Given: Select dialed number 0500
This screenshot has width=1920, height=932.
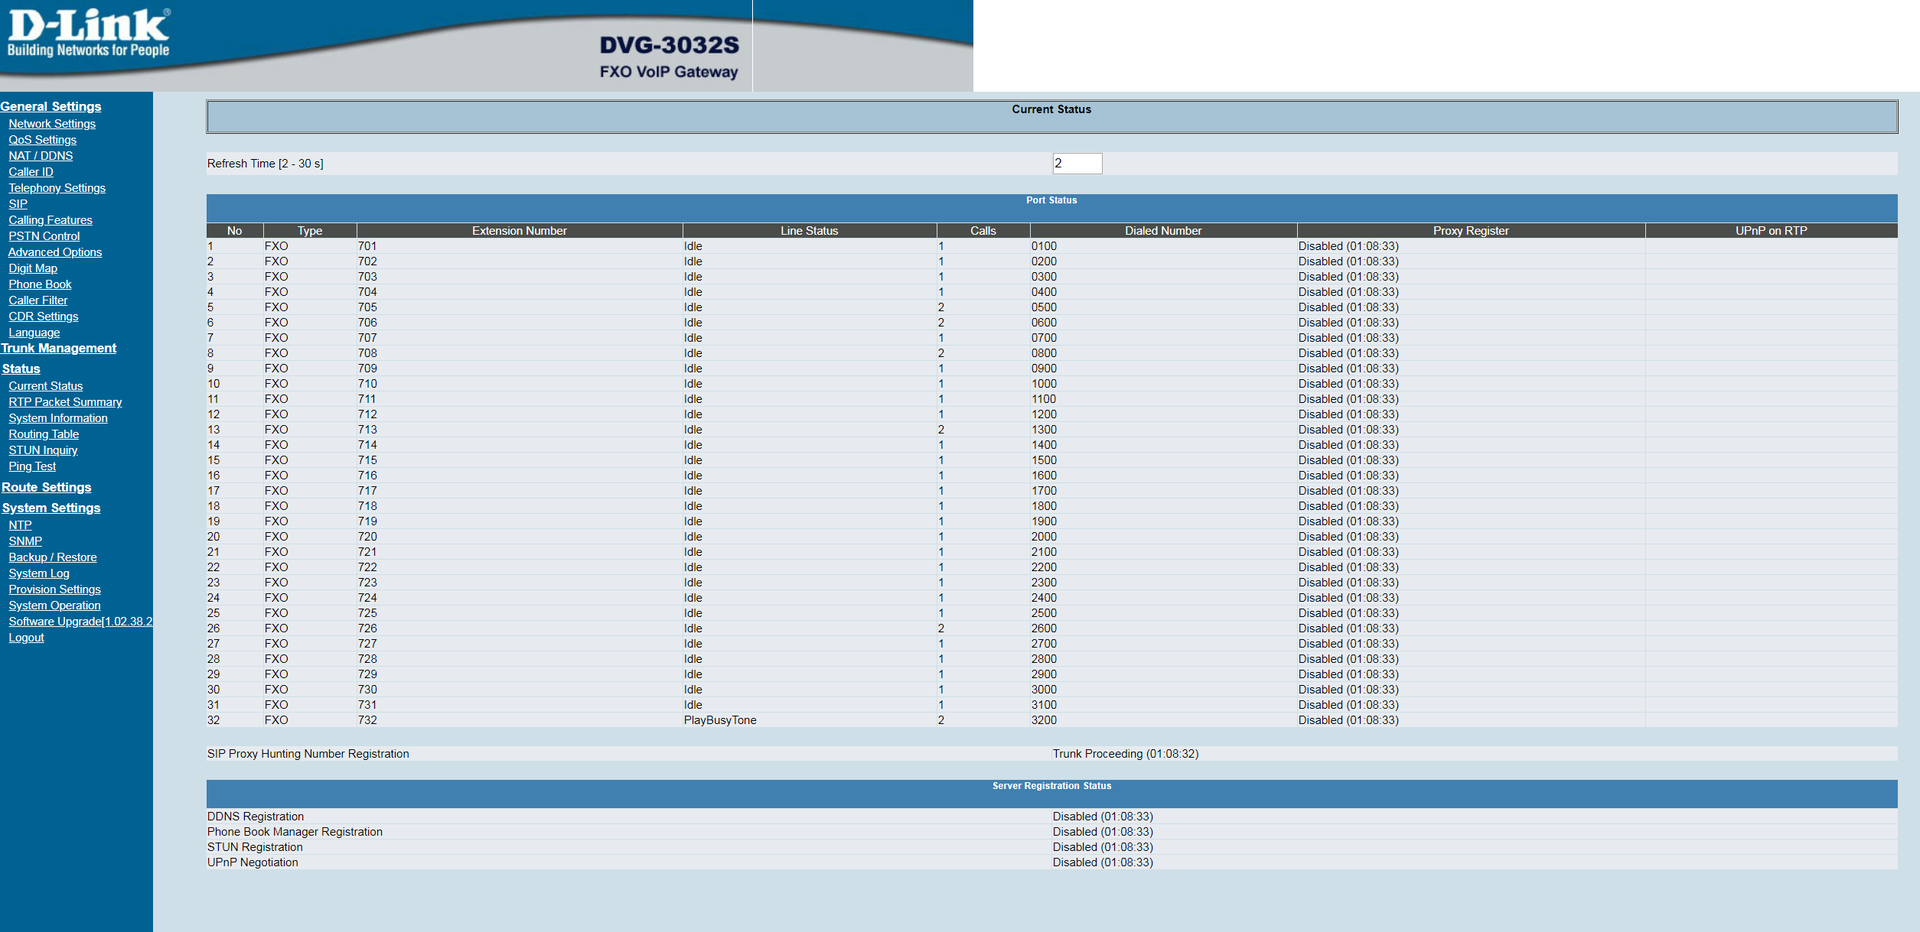Looking at the screenshot, I should pos(1044,307).
